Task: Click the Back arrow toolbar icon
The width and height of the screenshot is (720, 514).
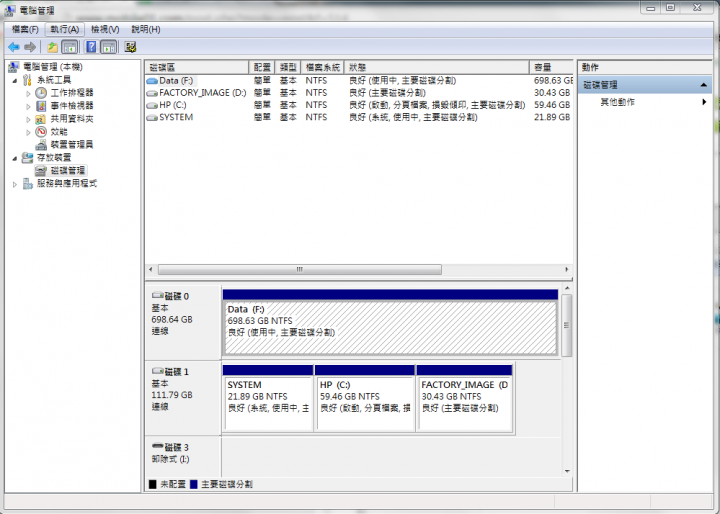Action: pyautogui.click(x=14, y=47)
